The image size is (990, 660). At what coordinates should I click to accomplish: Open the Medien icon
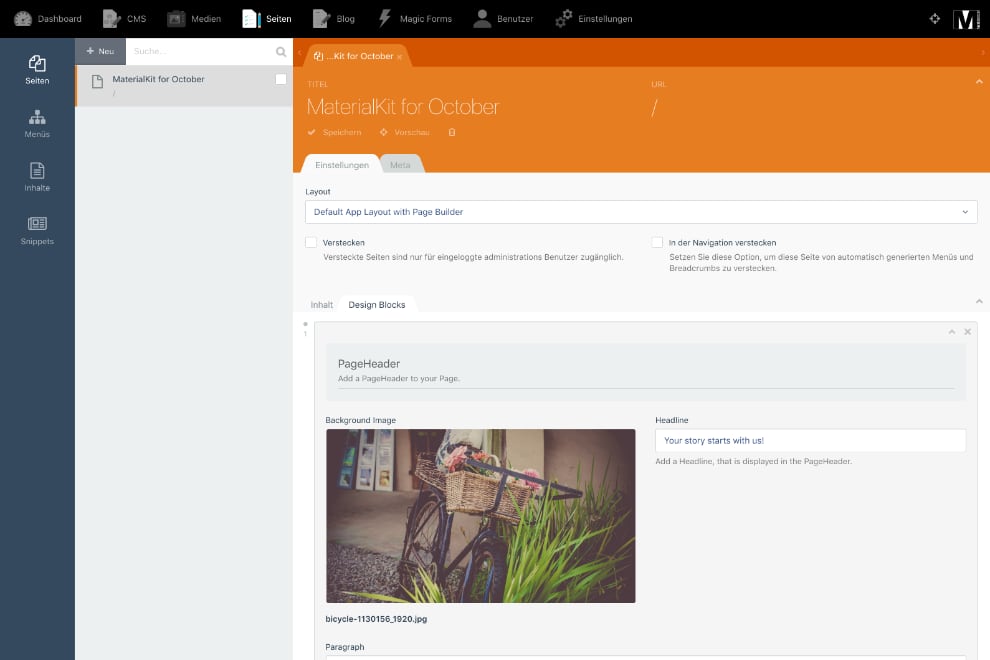176,19
